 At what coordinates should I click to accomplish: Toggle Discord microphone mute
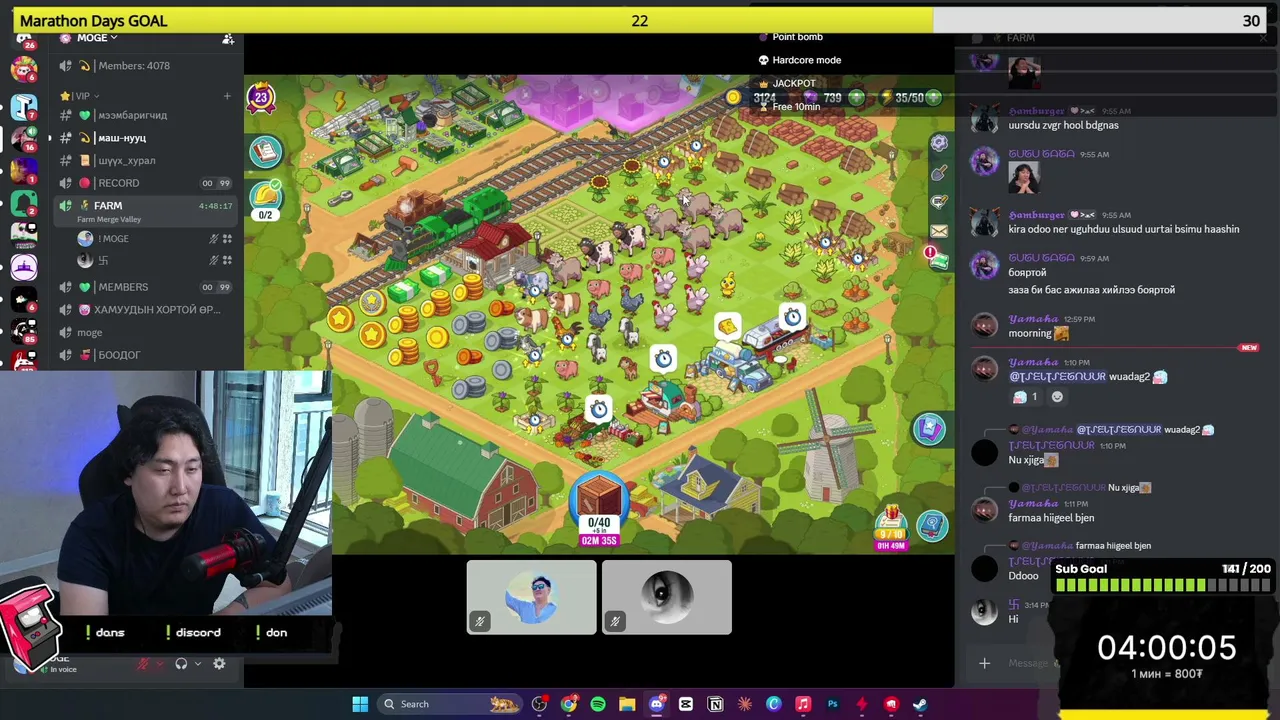(x=144, y=664)
